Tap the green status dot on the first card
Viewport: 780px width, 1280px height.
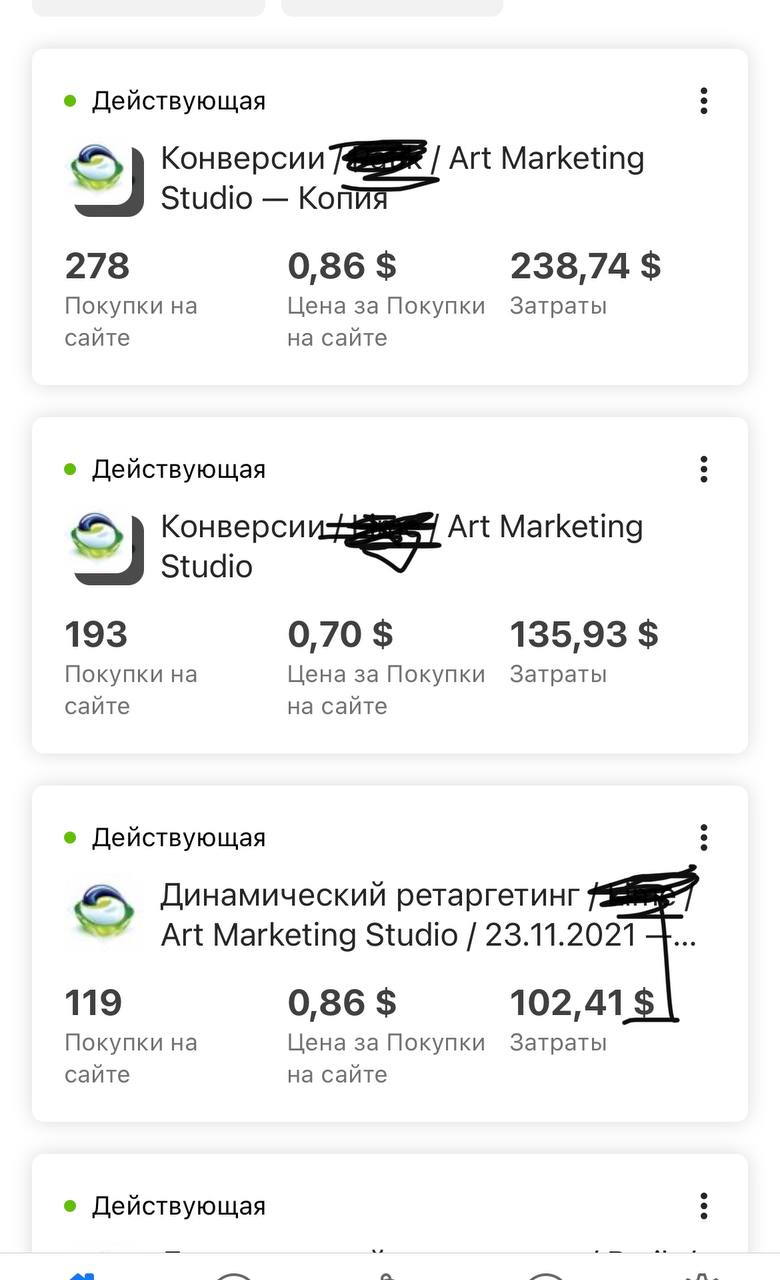pyautogui.click(x=71, y=101)
